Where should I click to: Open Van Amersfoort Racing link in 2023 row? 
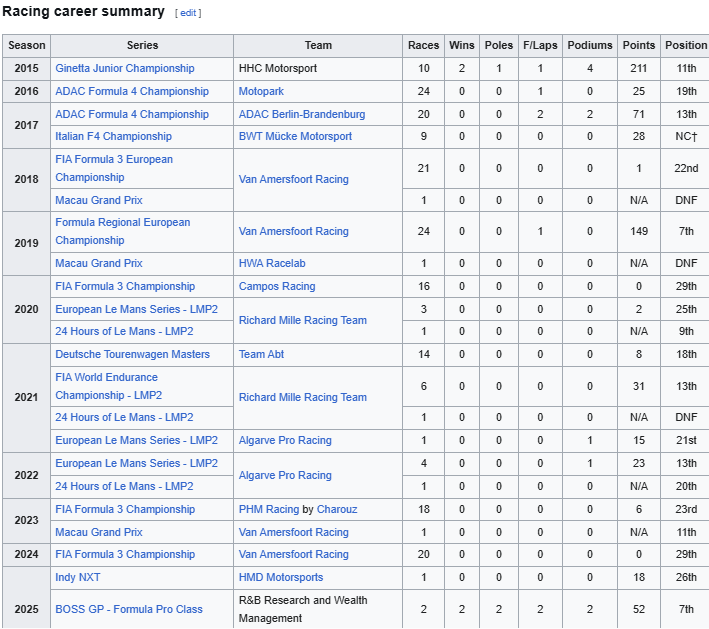pos(293,533)
